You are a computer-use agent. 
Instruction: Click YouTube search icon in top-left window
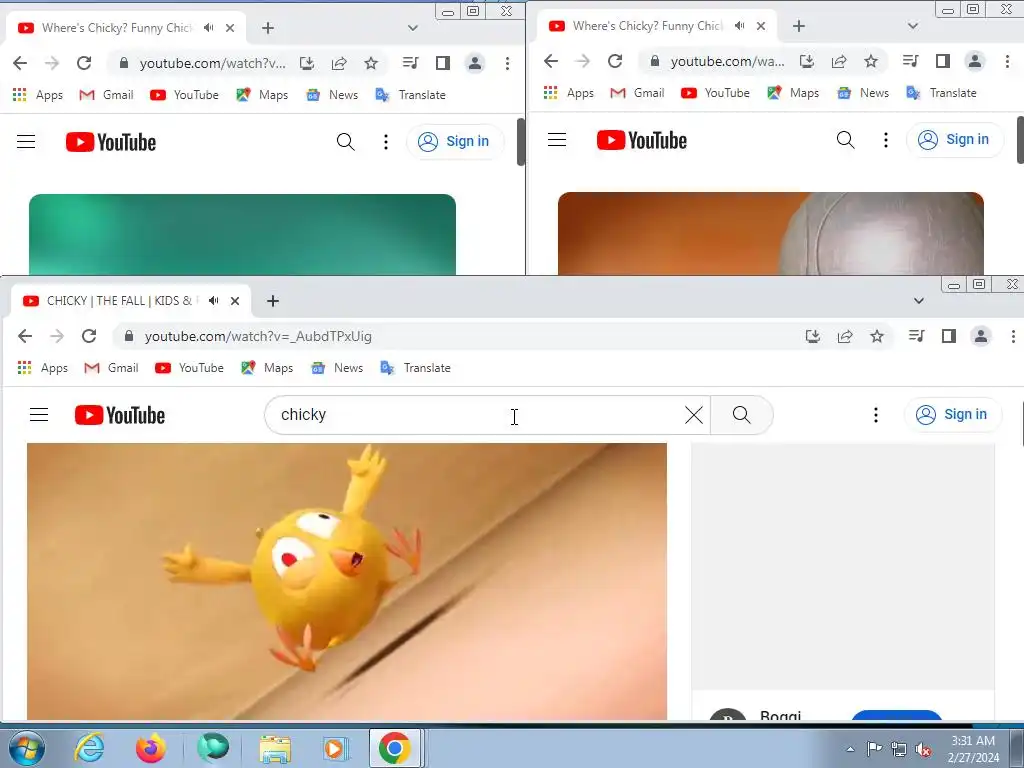point(345,142)
